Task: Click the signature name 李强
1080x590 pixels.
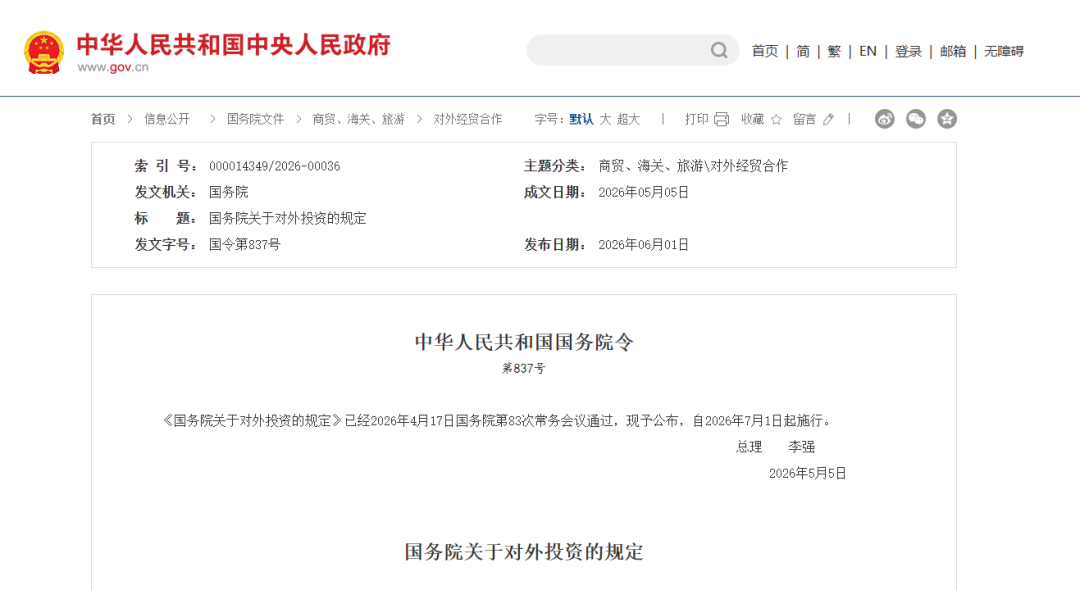Action: click(802, 447)
